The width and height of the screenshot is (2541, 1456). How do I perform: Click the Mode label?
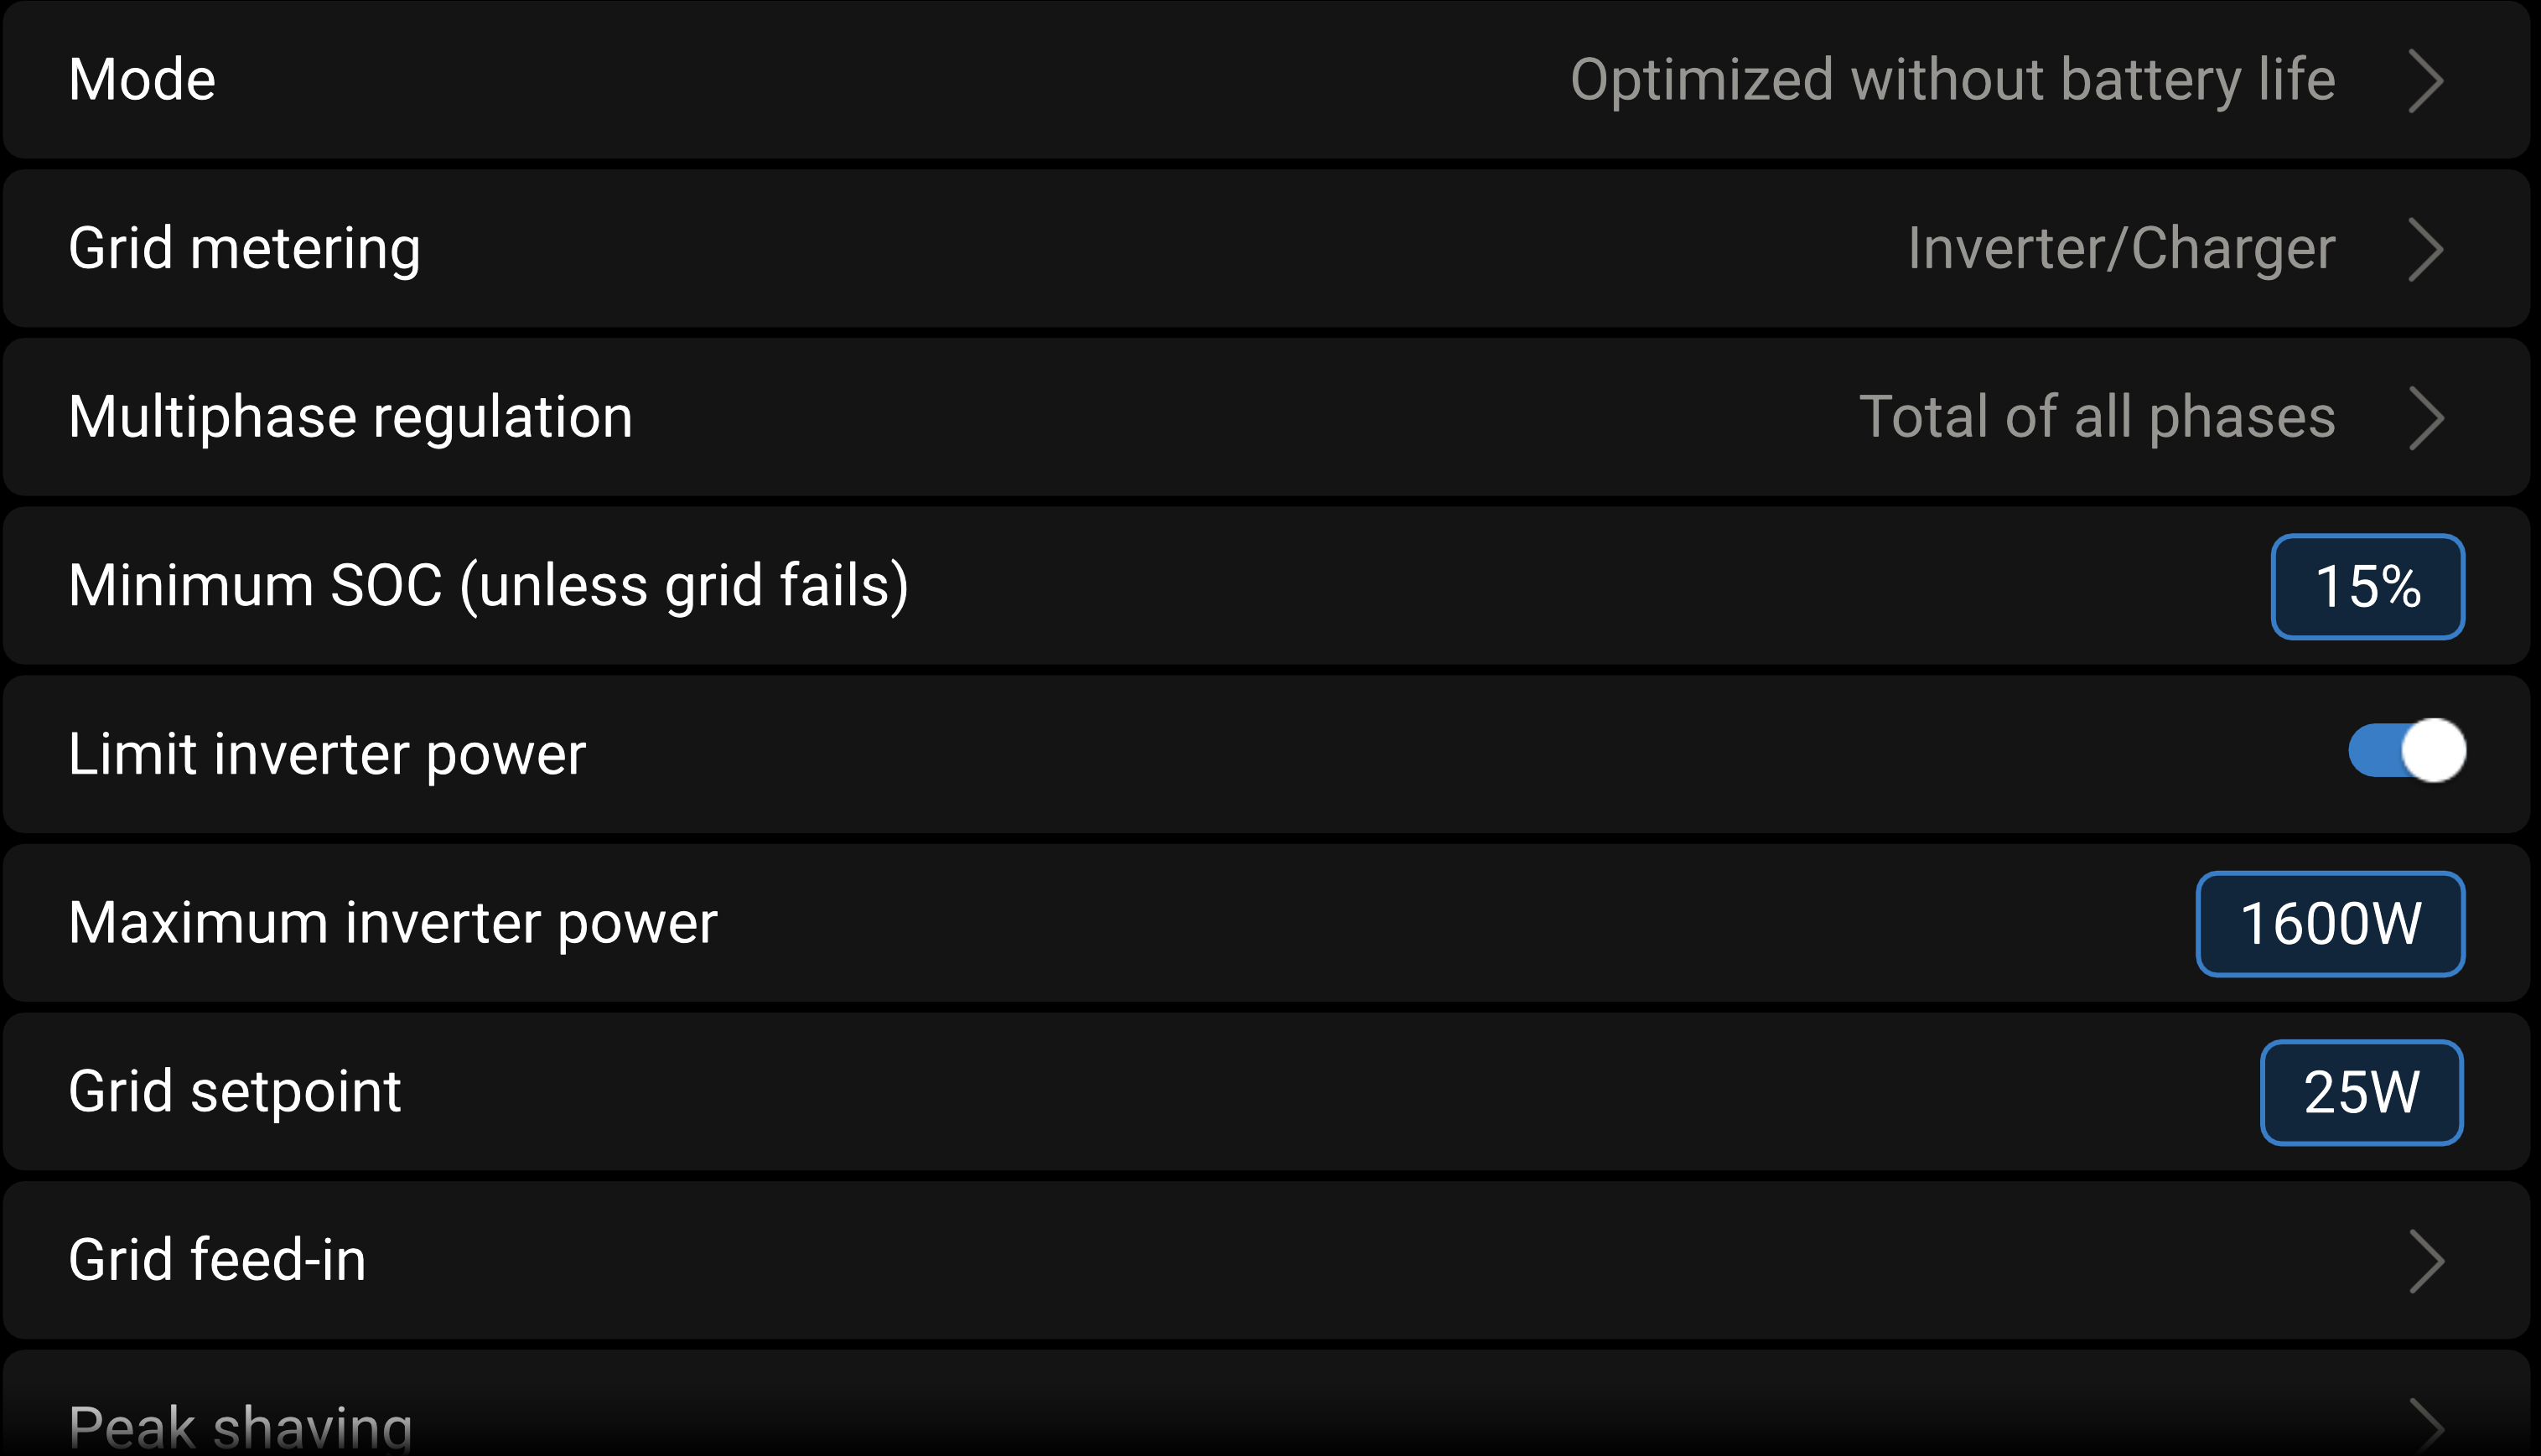tap(142, 80)
